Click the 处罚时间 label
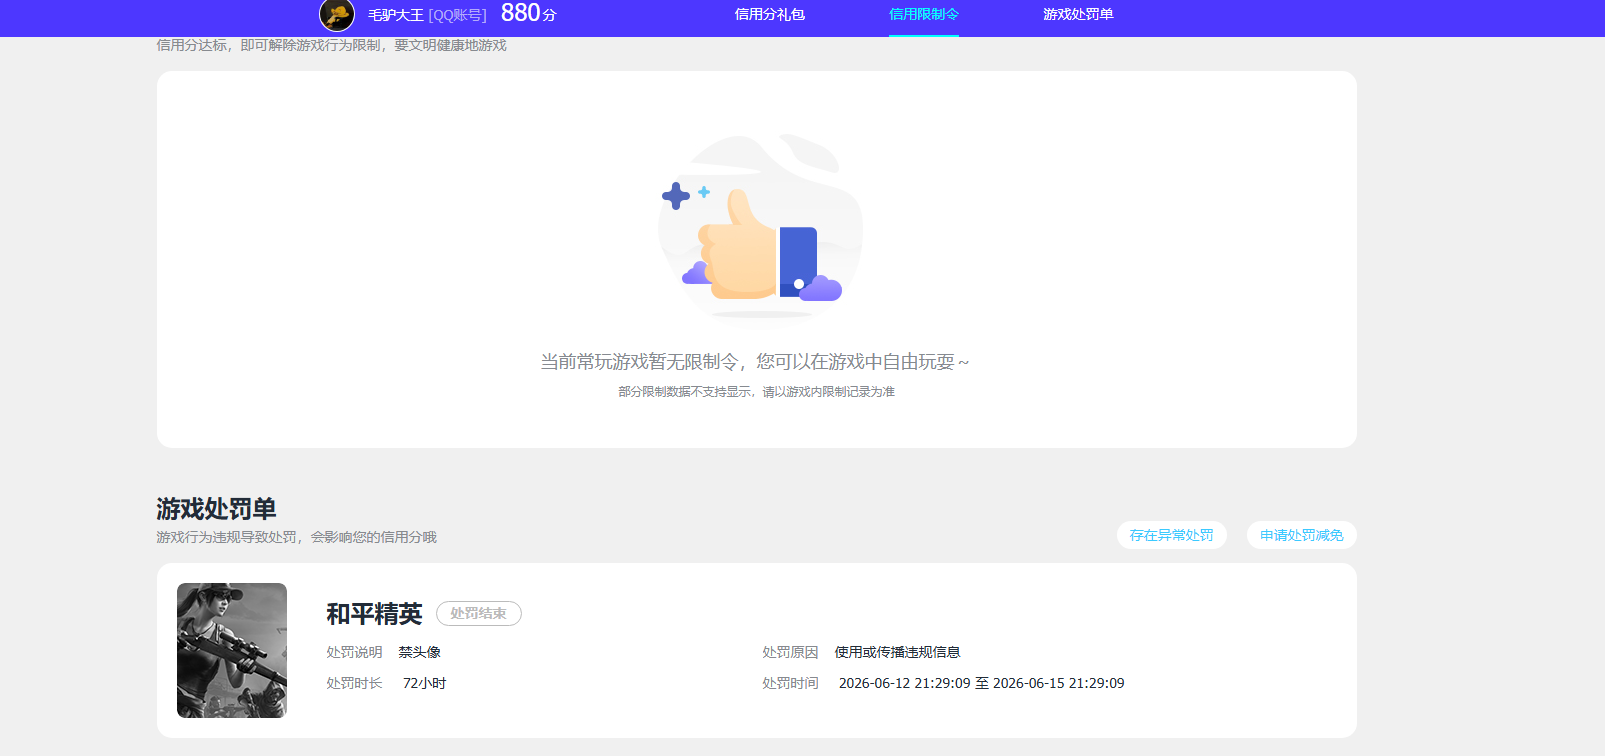Viewport: 1605px width, 756px height. coord(790,683)
